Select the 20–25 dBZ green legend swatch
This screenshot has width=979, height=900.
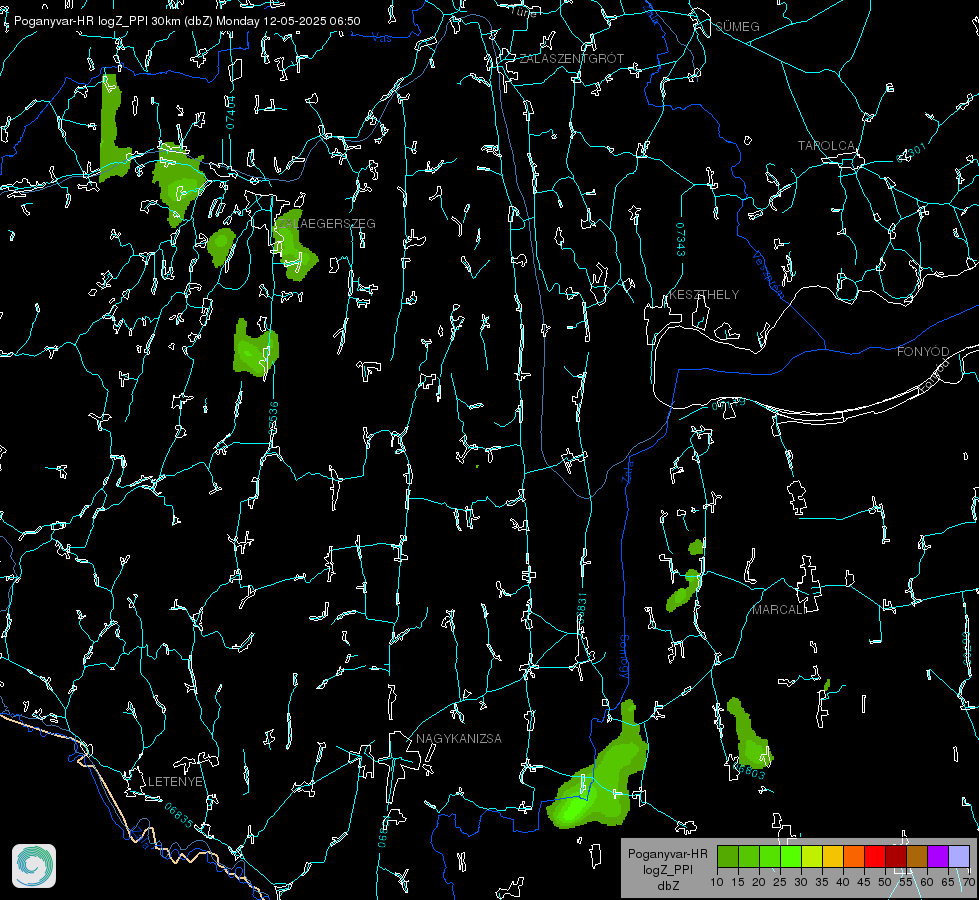770,856
